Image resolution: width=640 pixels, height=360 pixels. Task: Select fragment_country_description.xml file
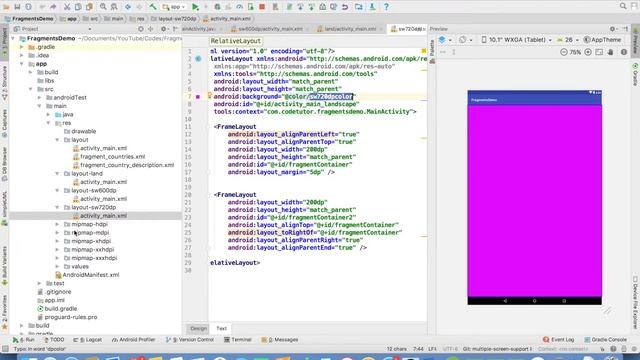point(127,165)
